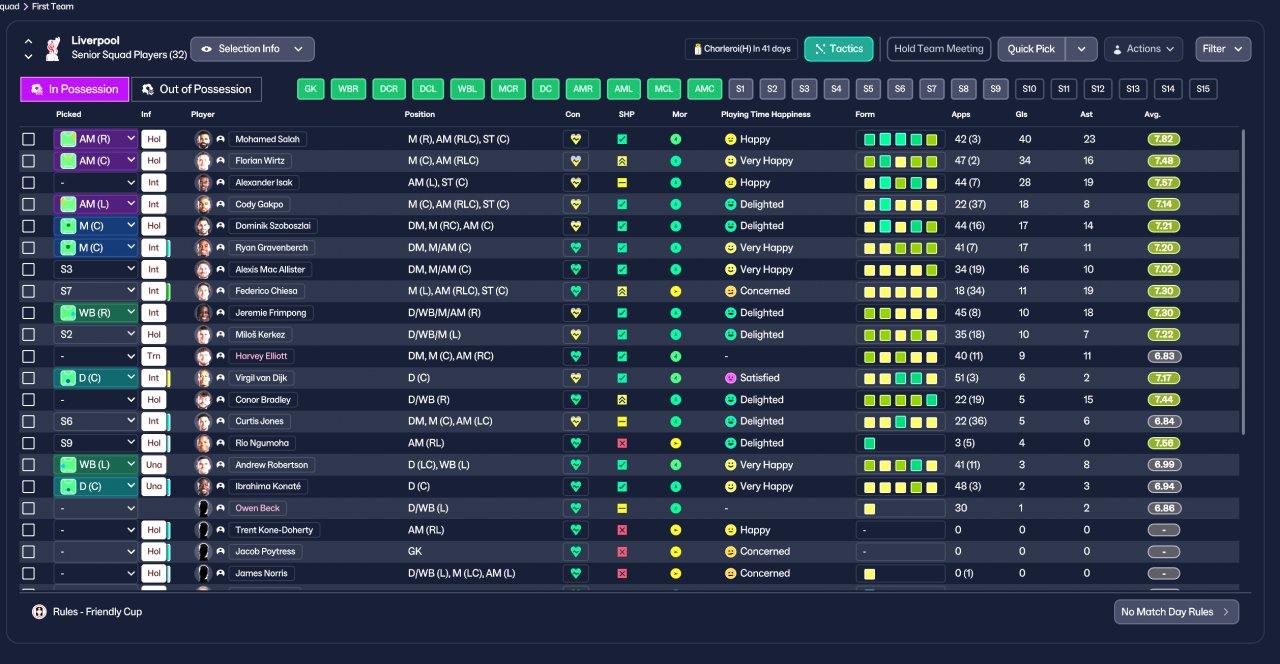This screenshot has width=1280, height=664.
Task: Go to the next squad with the down chevron
Action: (x=28, y=56)
